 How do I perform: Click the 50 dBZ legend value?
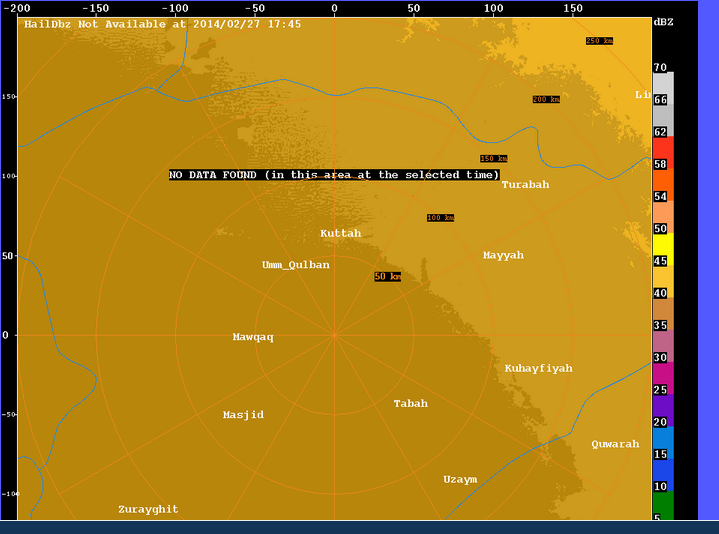click(x=660, y=228)
